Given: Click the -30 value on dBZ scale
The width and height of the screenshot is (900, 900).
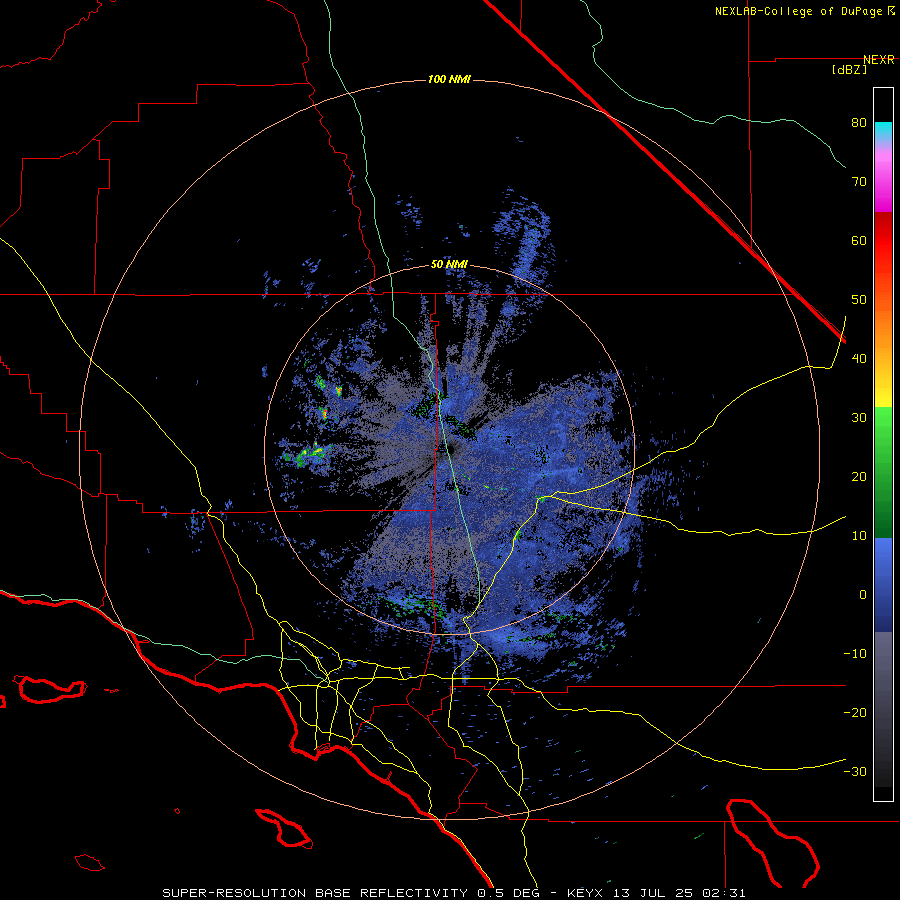Looking at the screenshot, I should (855, 772).
